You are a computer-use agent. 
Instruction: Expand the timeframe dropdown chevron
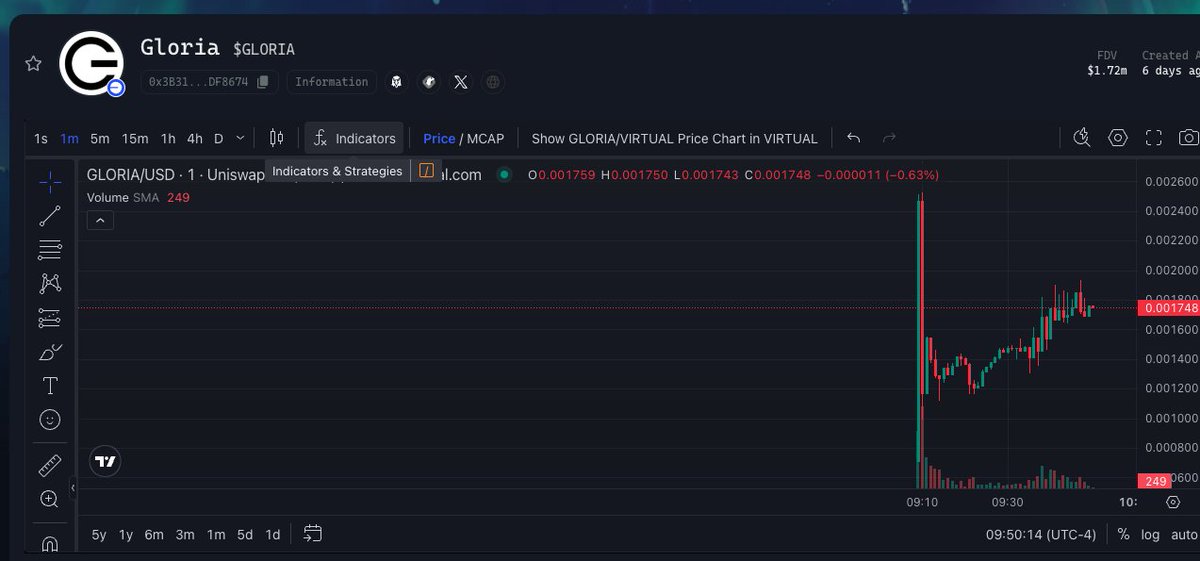240,139
